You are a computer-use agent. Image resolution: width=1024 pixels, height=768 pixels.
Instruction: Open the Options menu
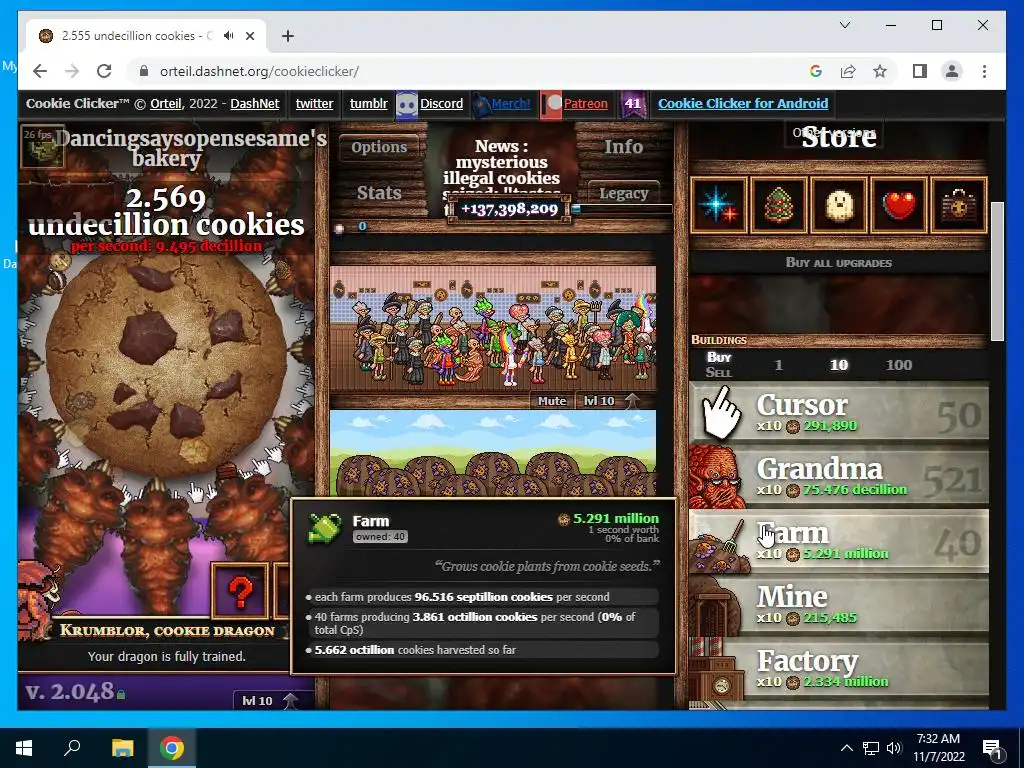click(x=379, y=147)
